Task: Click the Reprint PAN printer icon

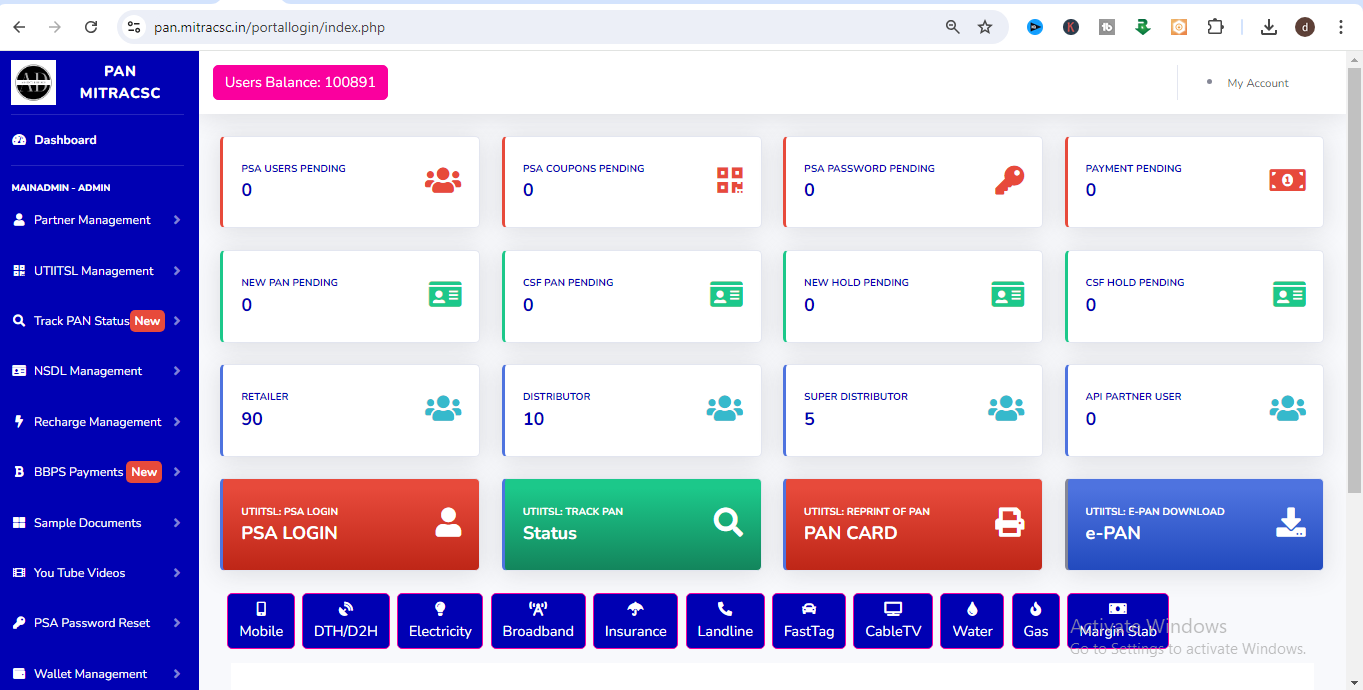Action: pos(1010,522)
